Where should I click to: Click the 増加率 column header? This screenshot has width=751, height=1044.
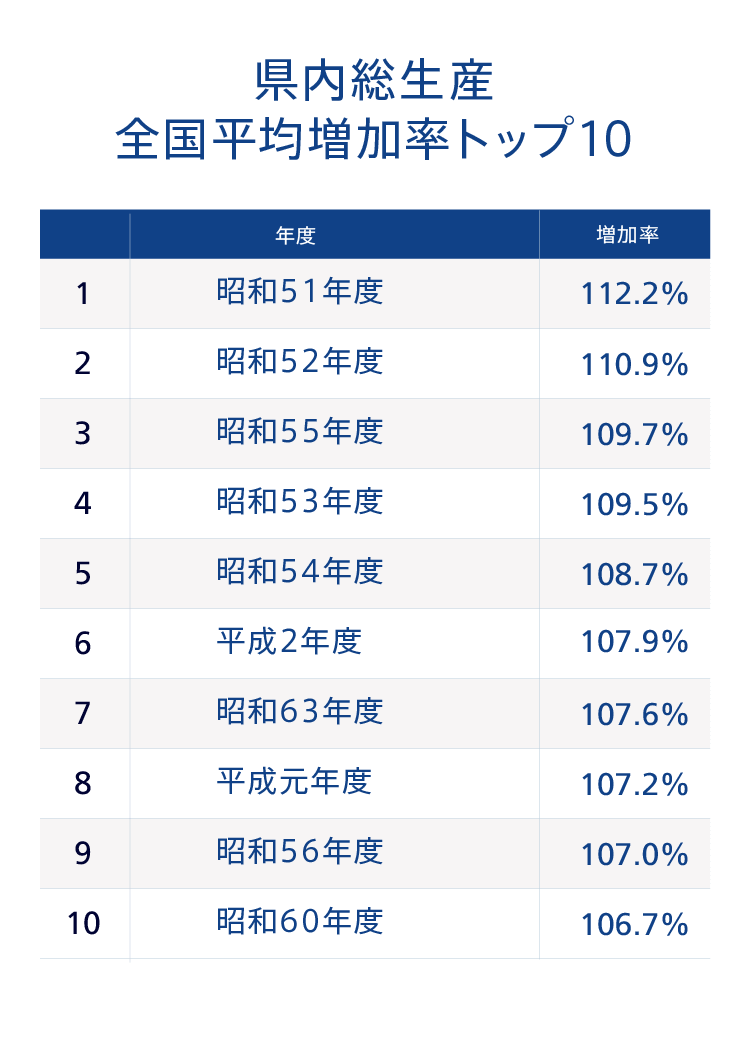click(x=627, y=236)
